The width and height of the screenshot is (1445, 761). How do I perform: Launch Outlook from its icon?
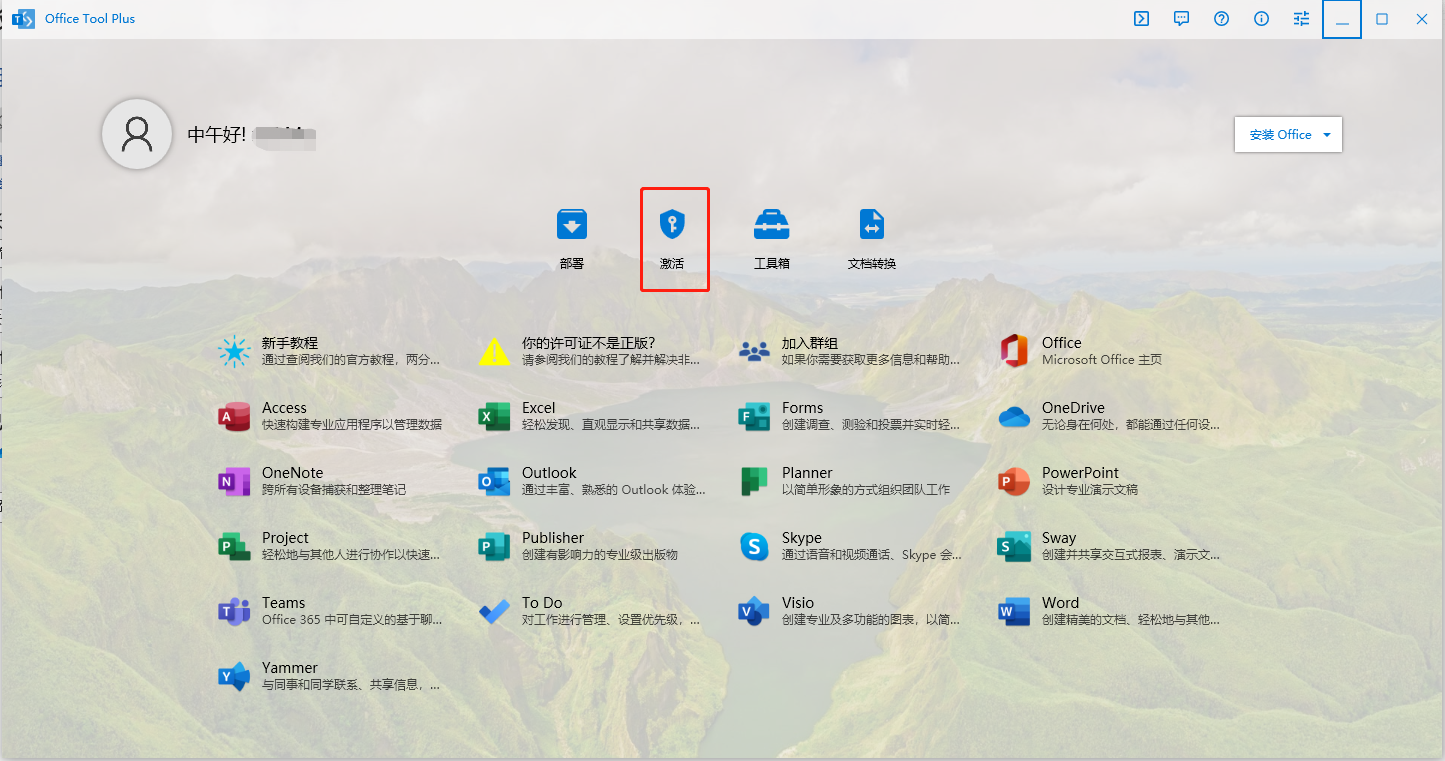pyautogui.click(x=494, y=481)
